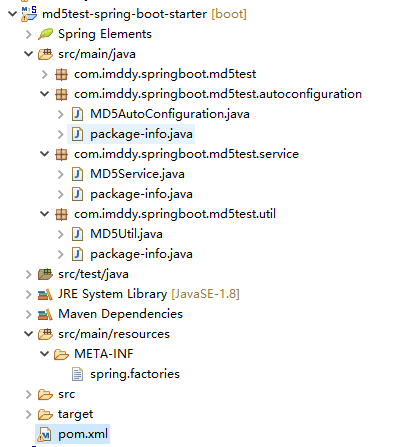Expand the src/test/java folder

tap(29, 274)
